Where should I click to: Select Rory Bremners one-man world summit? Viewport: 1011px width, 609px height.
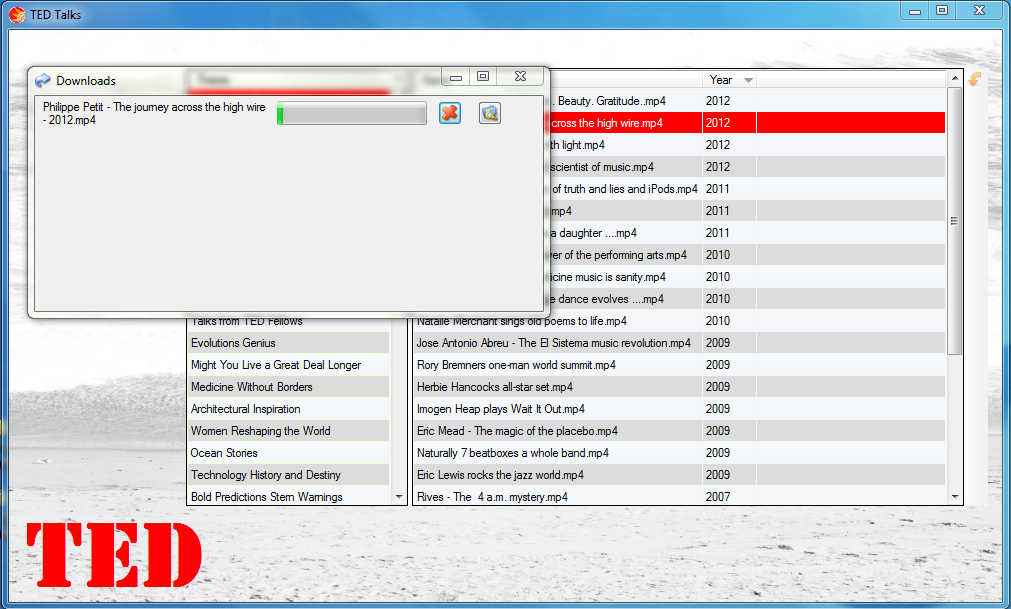pyautogui.click(x=680, y=365)
